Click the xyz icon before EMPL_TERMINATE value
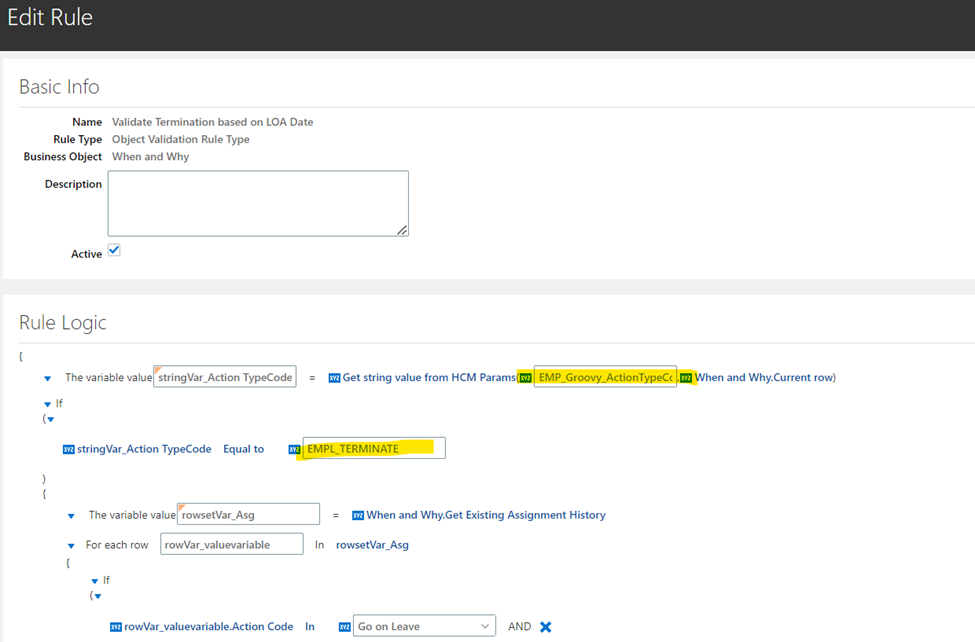Screen dimensions: 975x642 [x=294, y=448]
